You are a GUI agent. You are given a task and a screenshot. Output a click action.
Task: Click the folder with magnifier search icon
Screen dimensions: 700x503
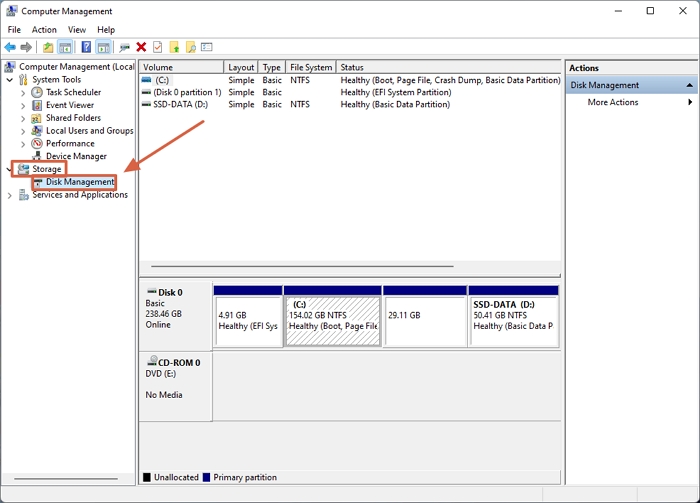191,47
